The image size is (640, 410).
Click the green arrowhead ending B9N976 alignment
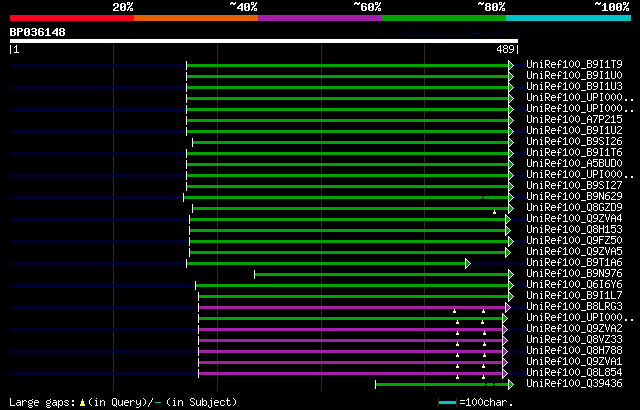click(511, 275)
